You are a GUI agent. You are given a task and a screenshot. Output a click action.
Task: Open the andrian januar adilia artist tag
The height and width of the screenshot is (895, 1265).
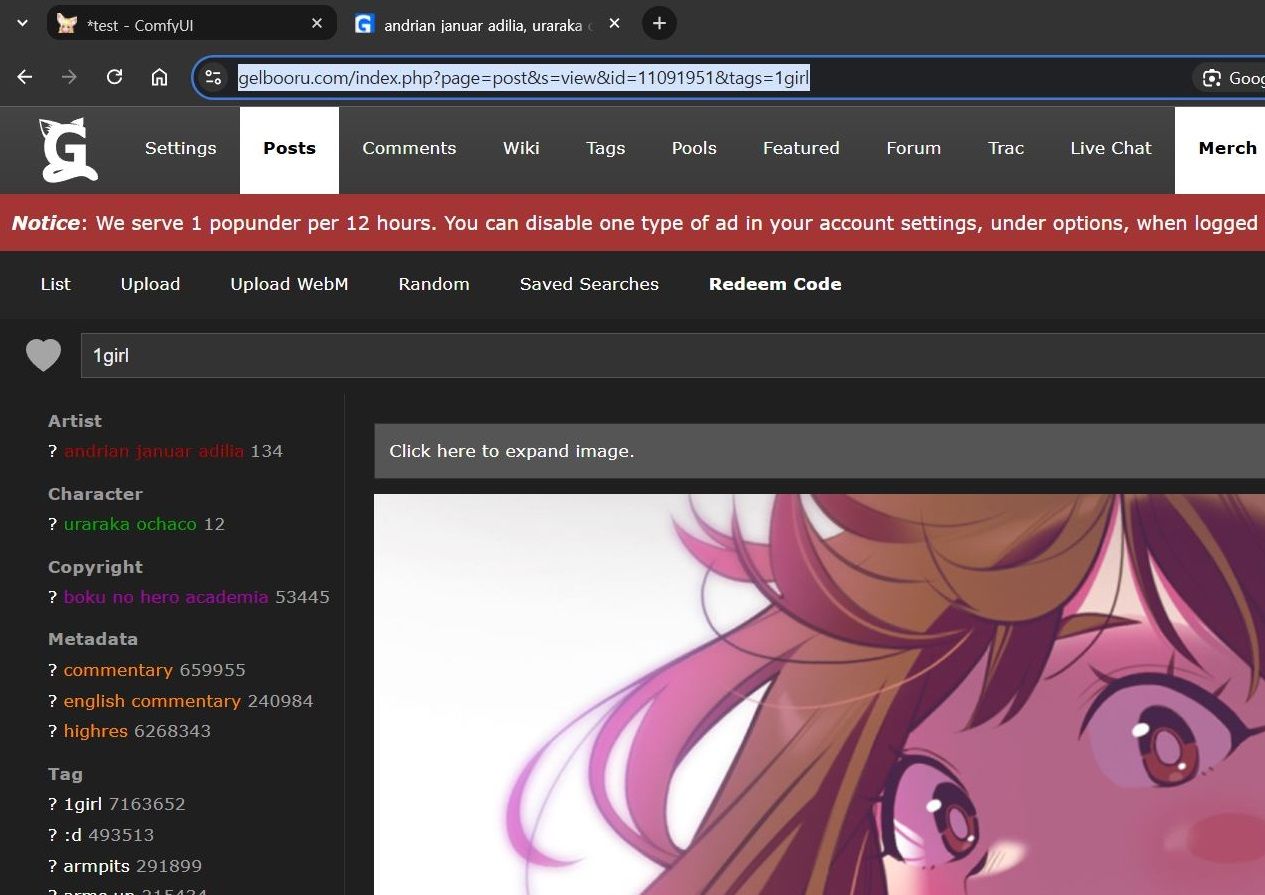[x=154, y=451]
